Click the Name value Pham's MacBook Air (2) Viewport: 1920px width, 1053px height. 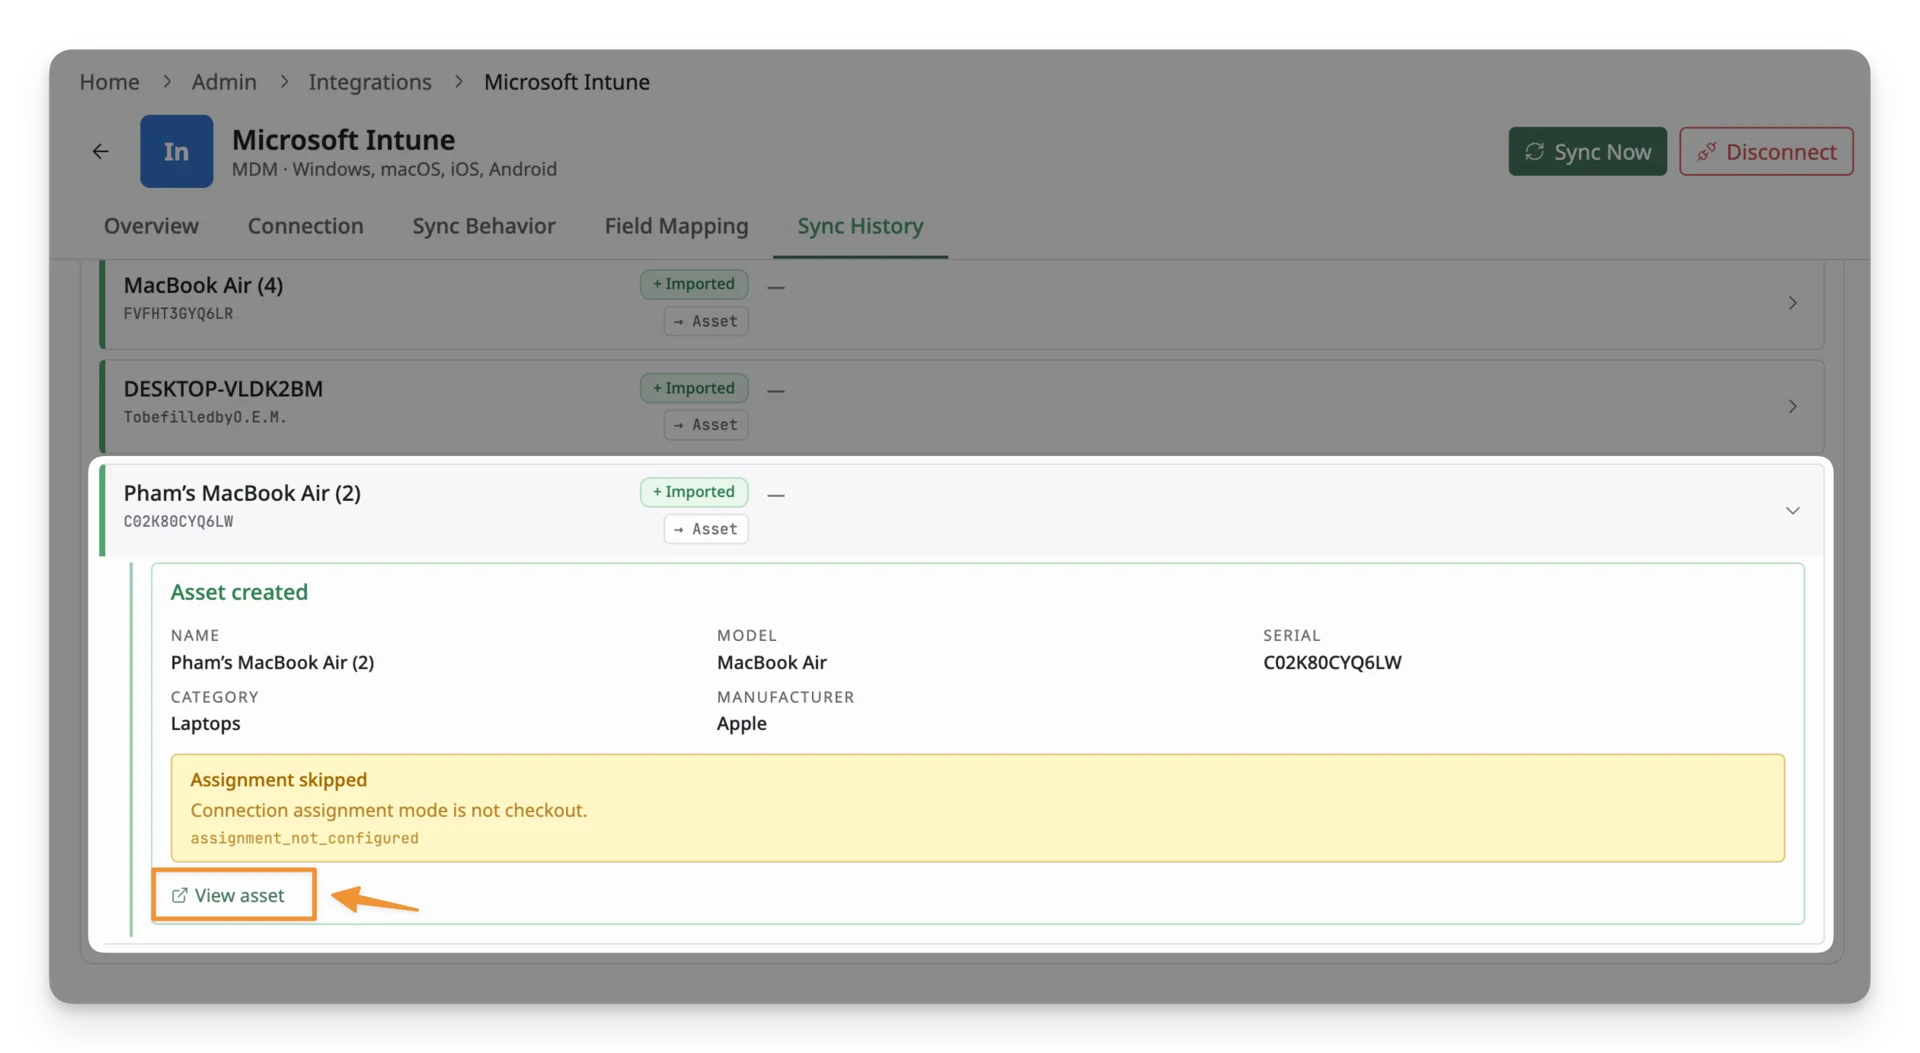(x=272, y=662)
